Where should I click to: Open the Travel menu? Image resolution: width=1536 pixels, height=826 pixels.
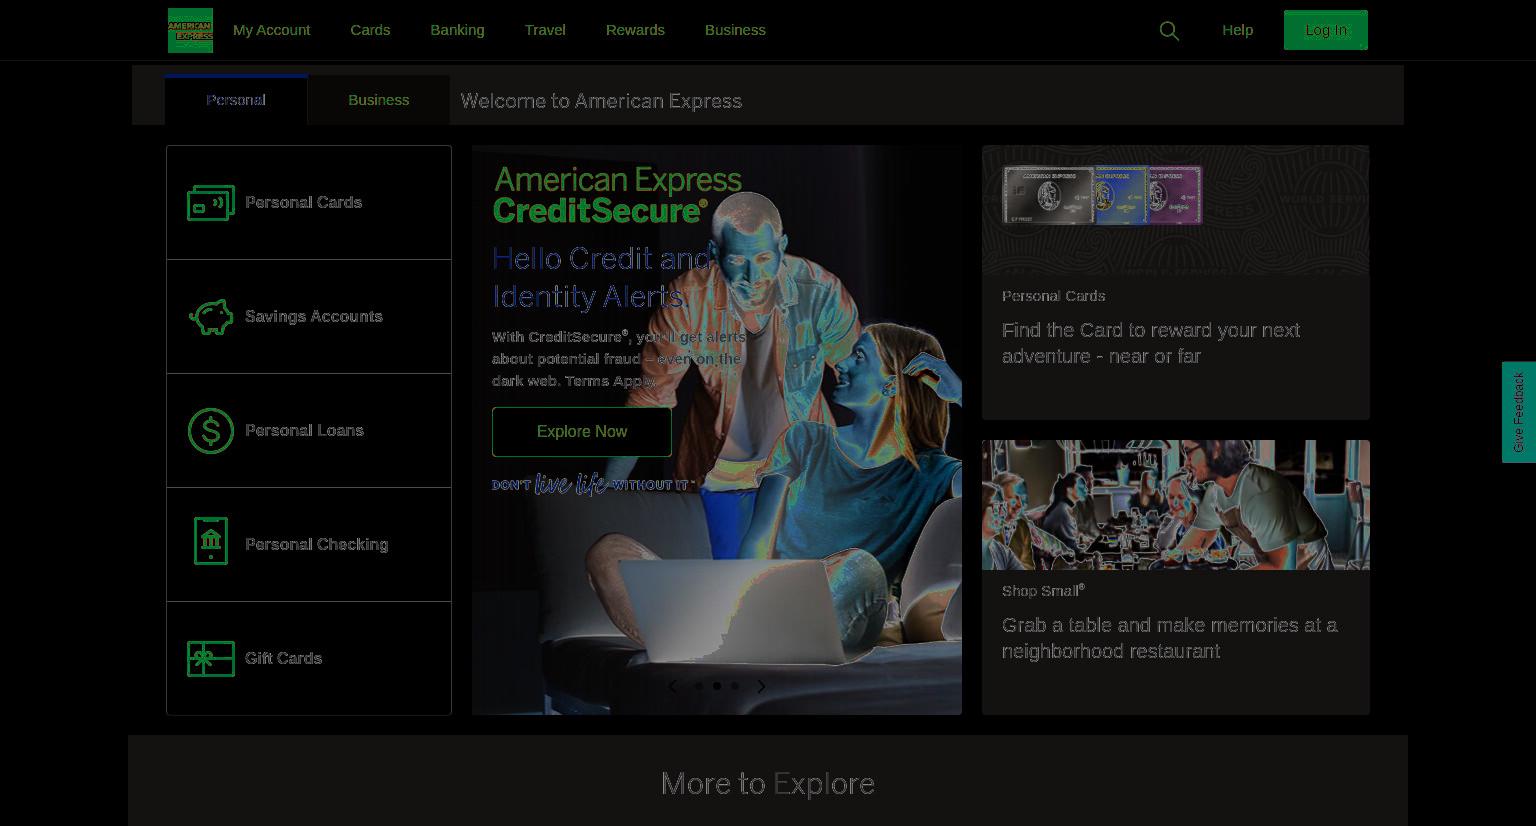[545, 30]
